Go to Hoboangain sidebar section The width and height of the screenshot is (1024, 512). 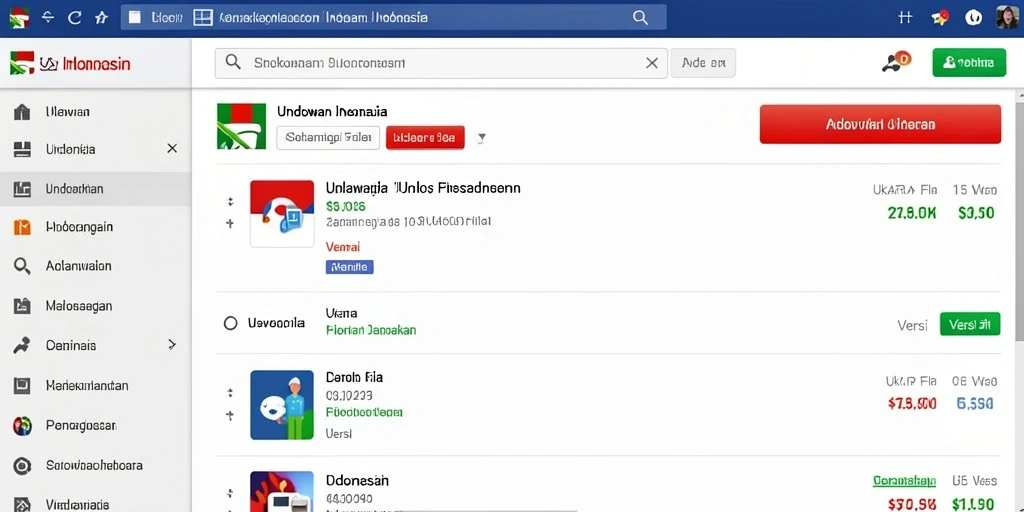click(x=95, y=227)
